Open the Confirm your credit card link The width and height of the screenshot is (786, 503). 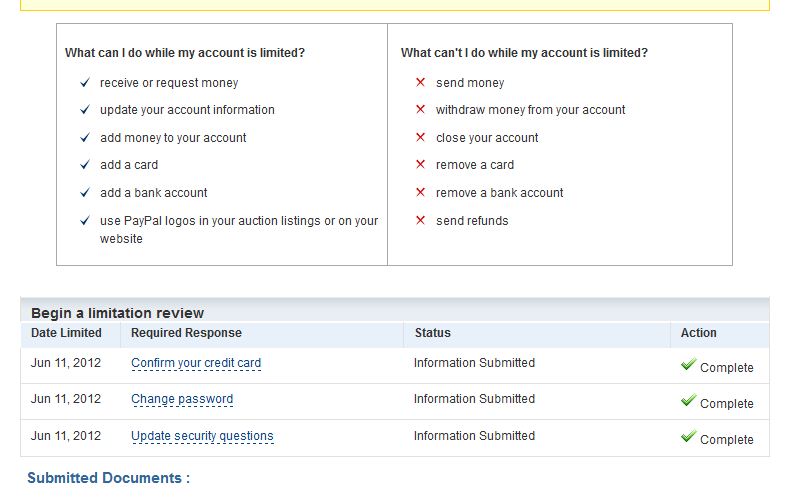[196, 363]
